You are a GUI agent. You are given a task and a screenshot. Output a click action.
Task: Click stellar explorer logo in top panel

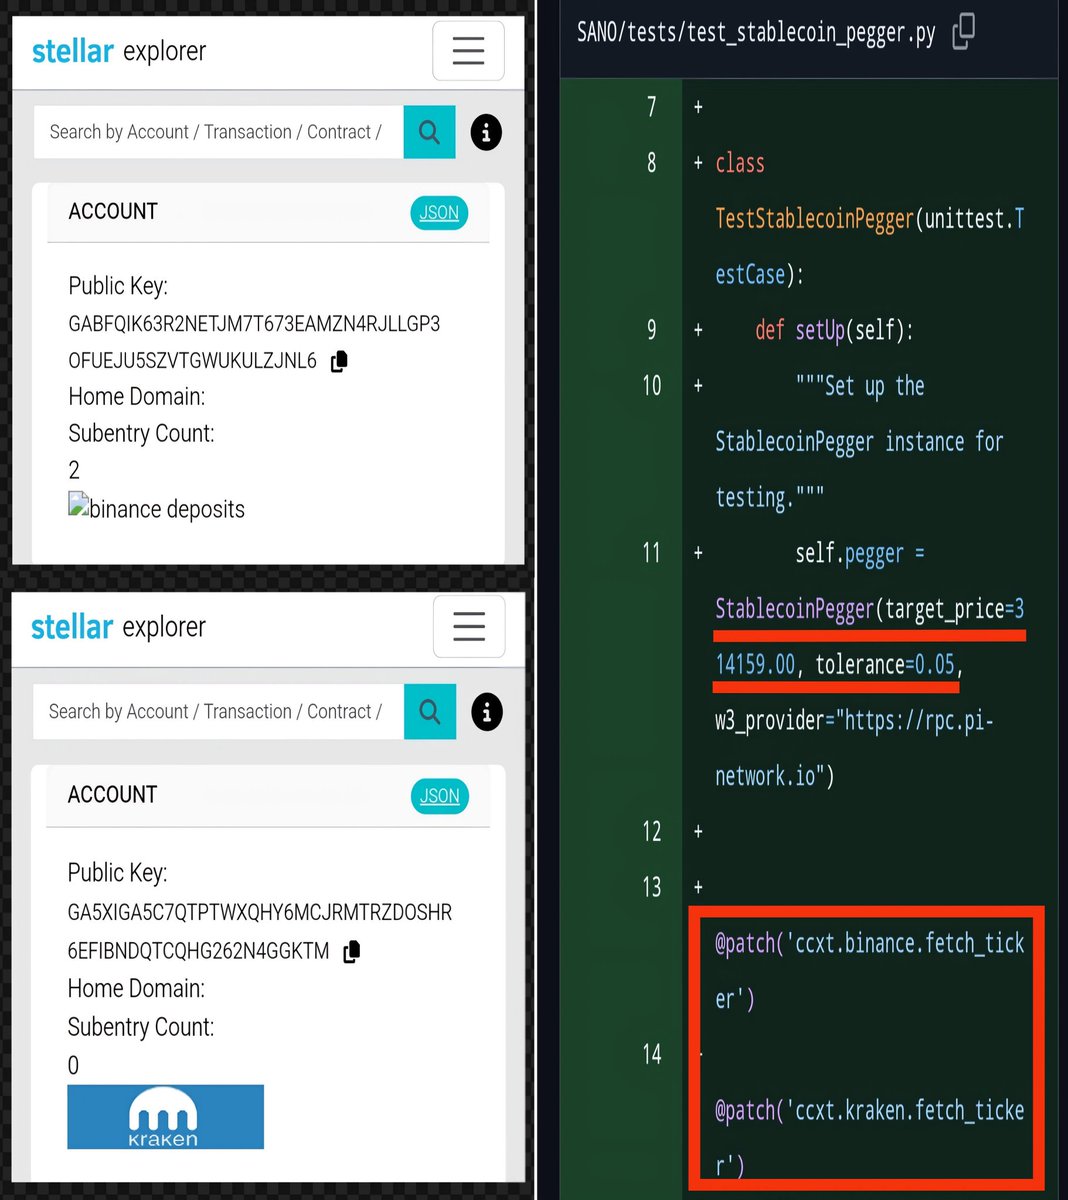pyautogui.click(x=119, y=51)
